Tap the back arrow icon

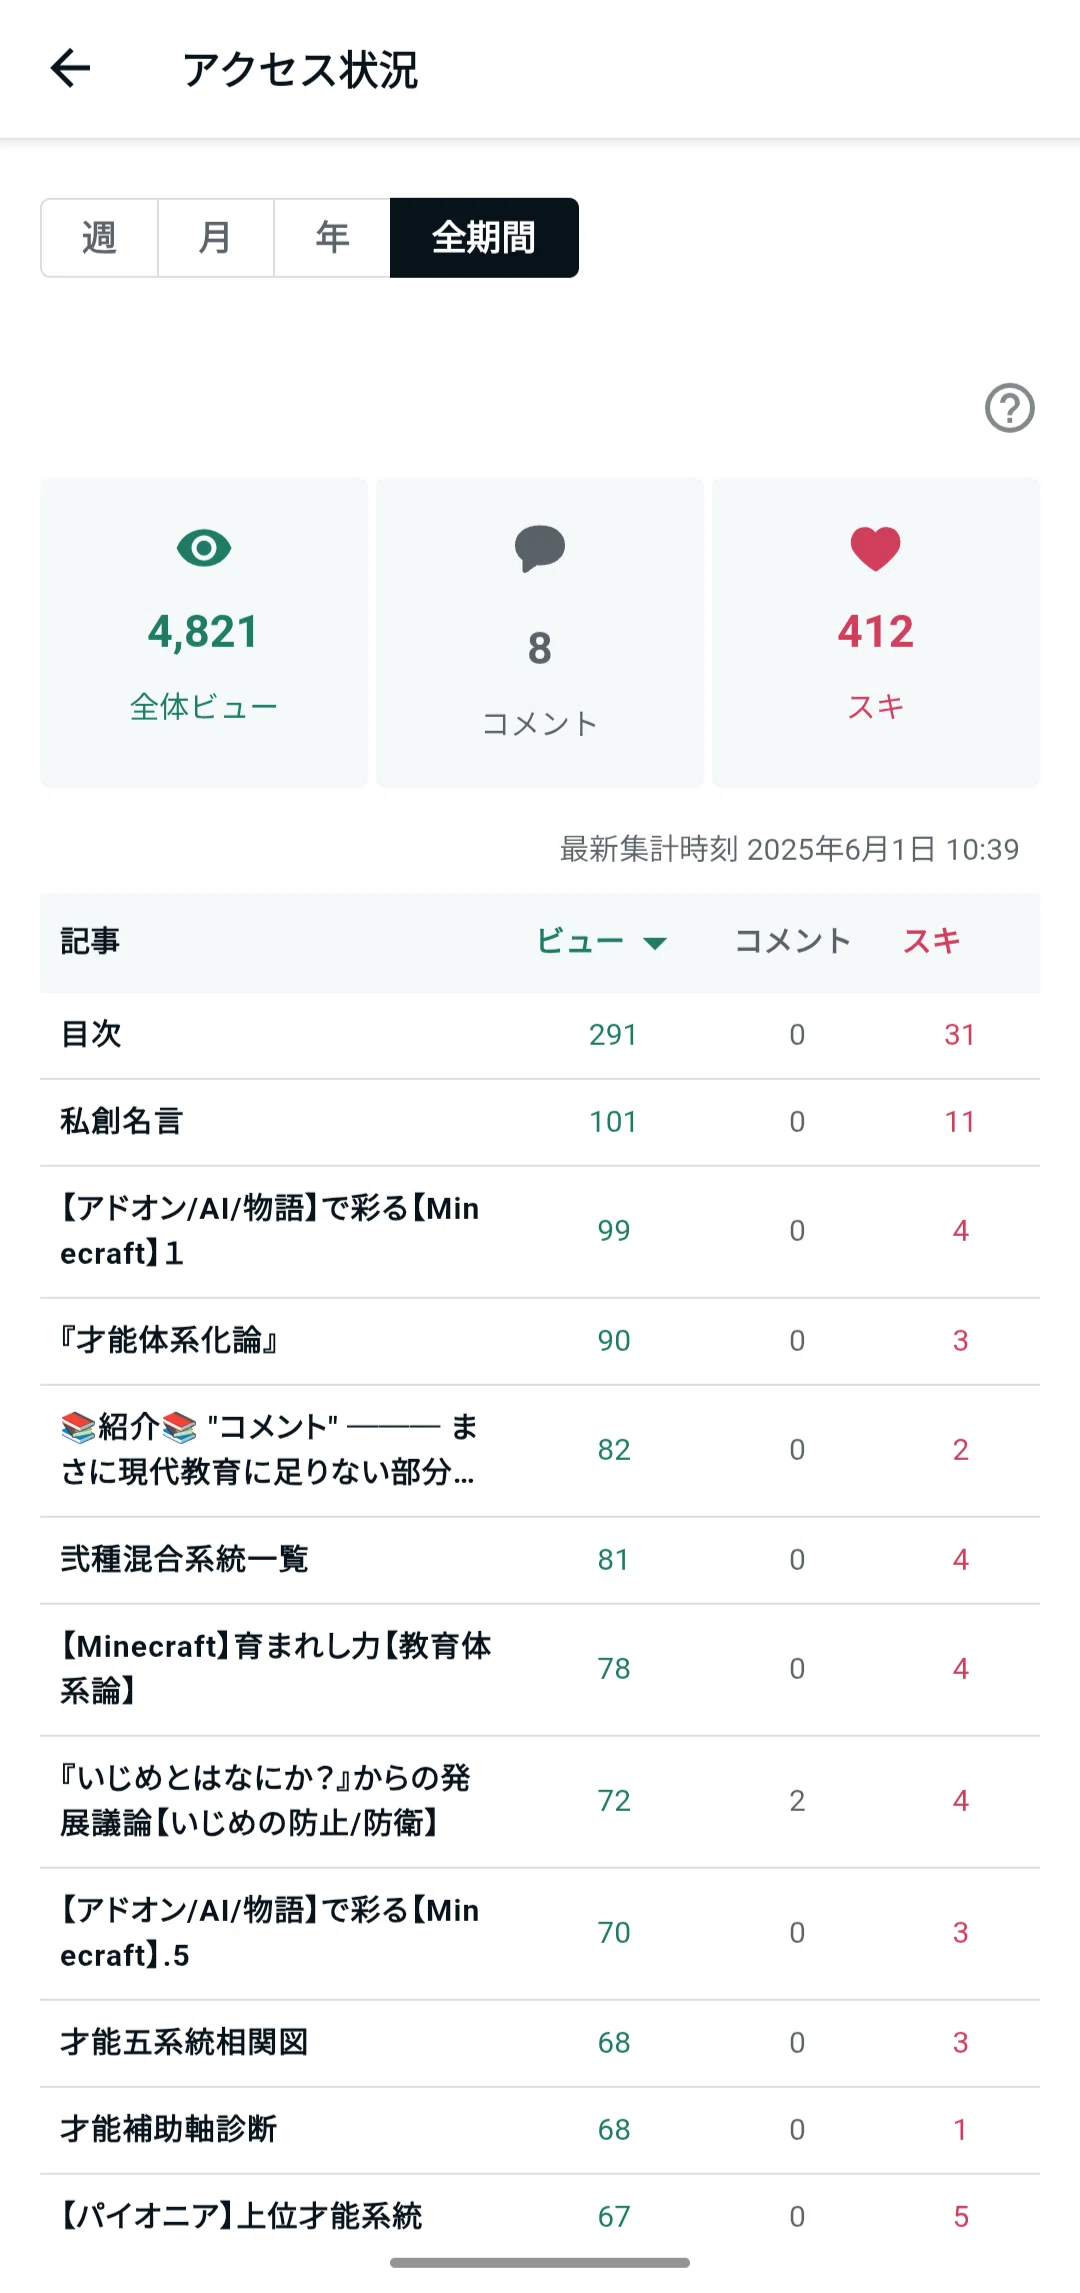[70, 69]
